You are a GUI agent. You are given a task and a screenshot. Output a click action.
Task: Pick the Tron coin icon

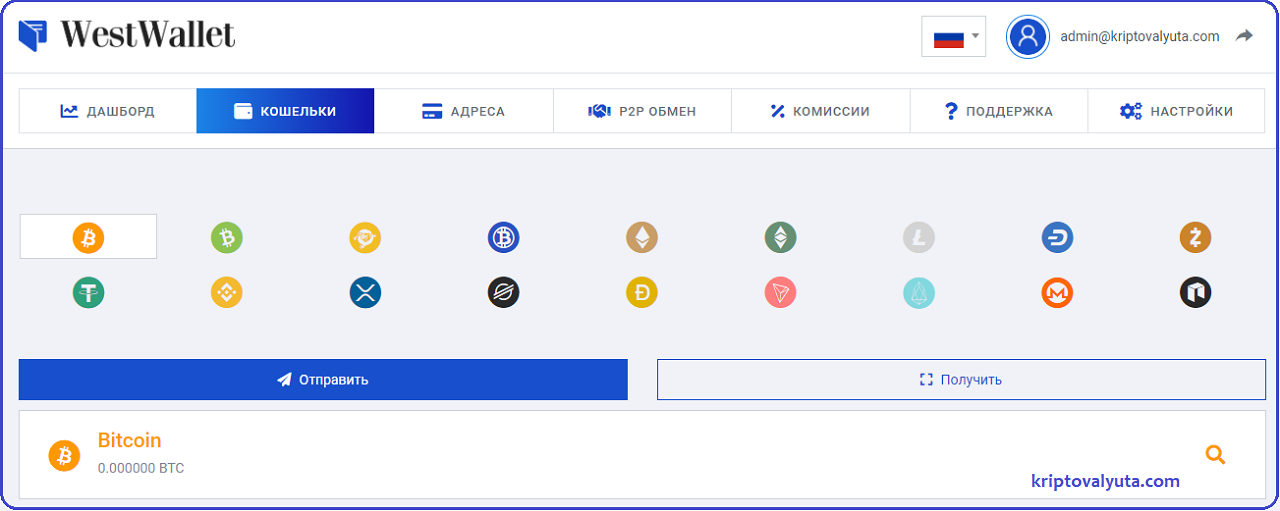click(x=780, y=292)
